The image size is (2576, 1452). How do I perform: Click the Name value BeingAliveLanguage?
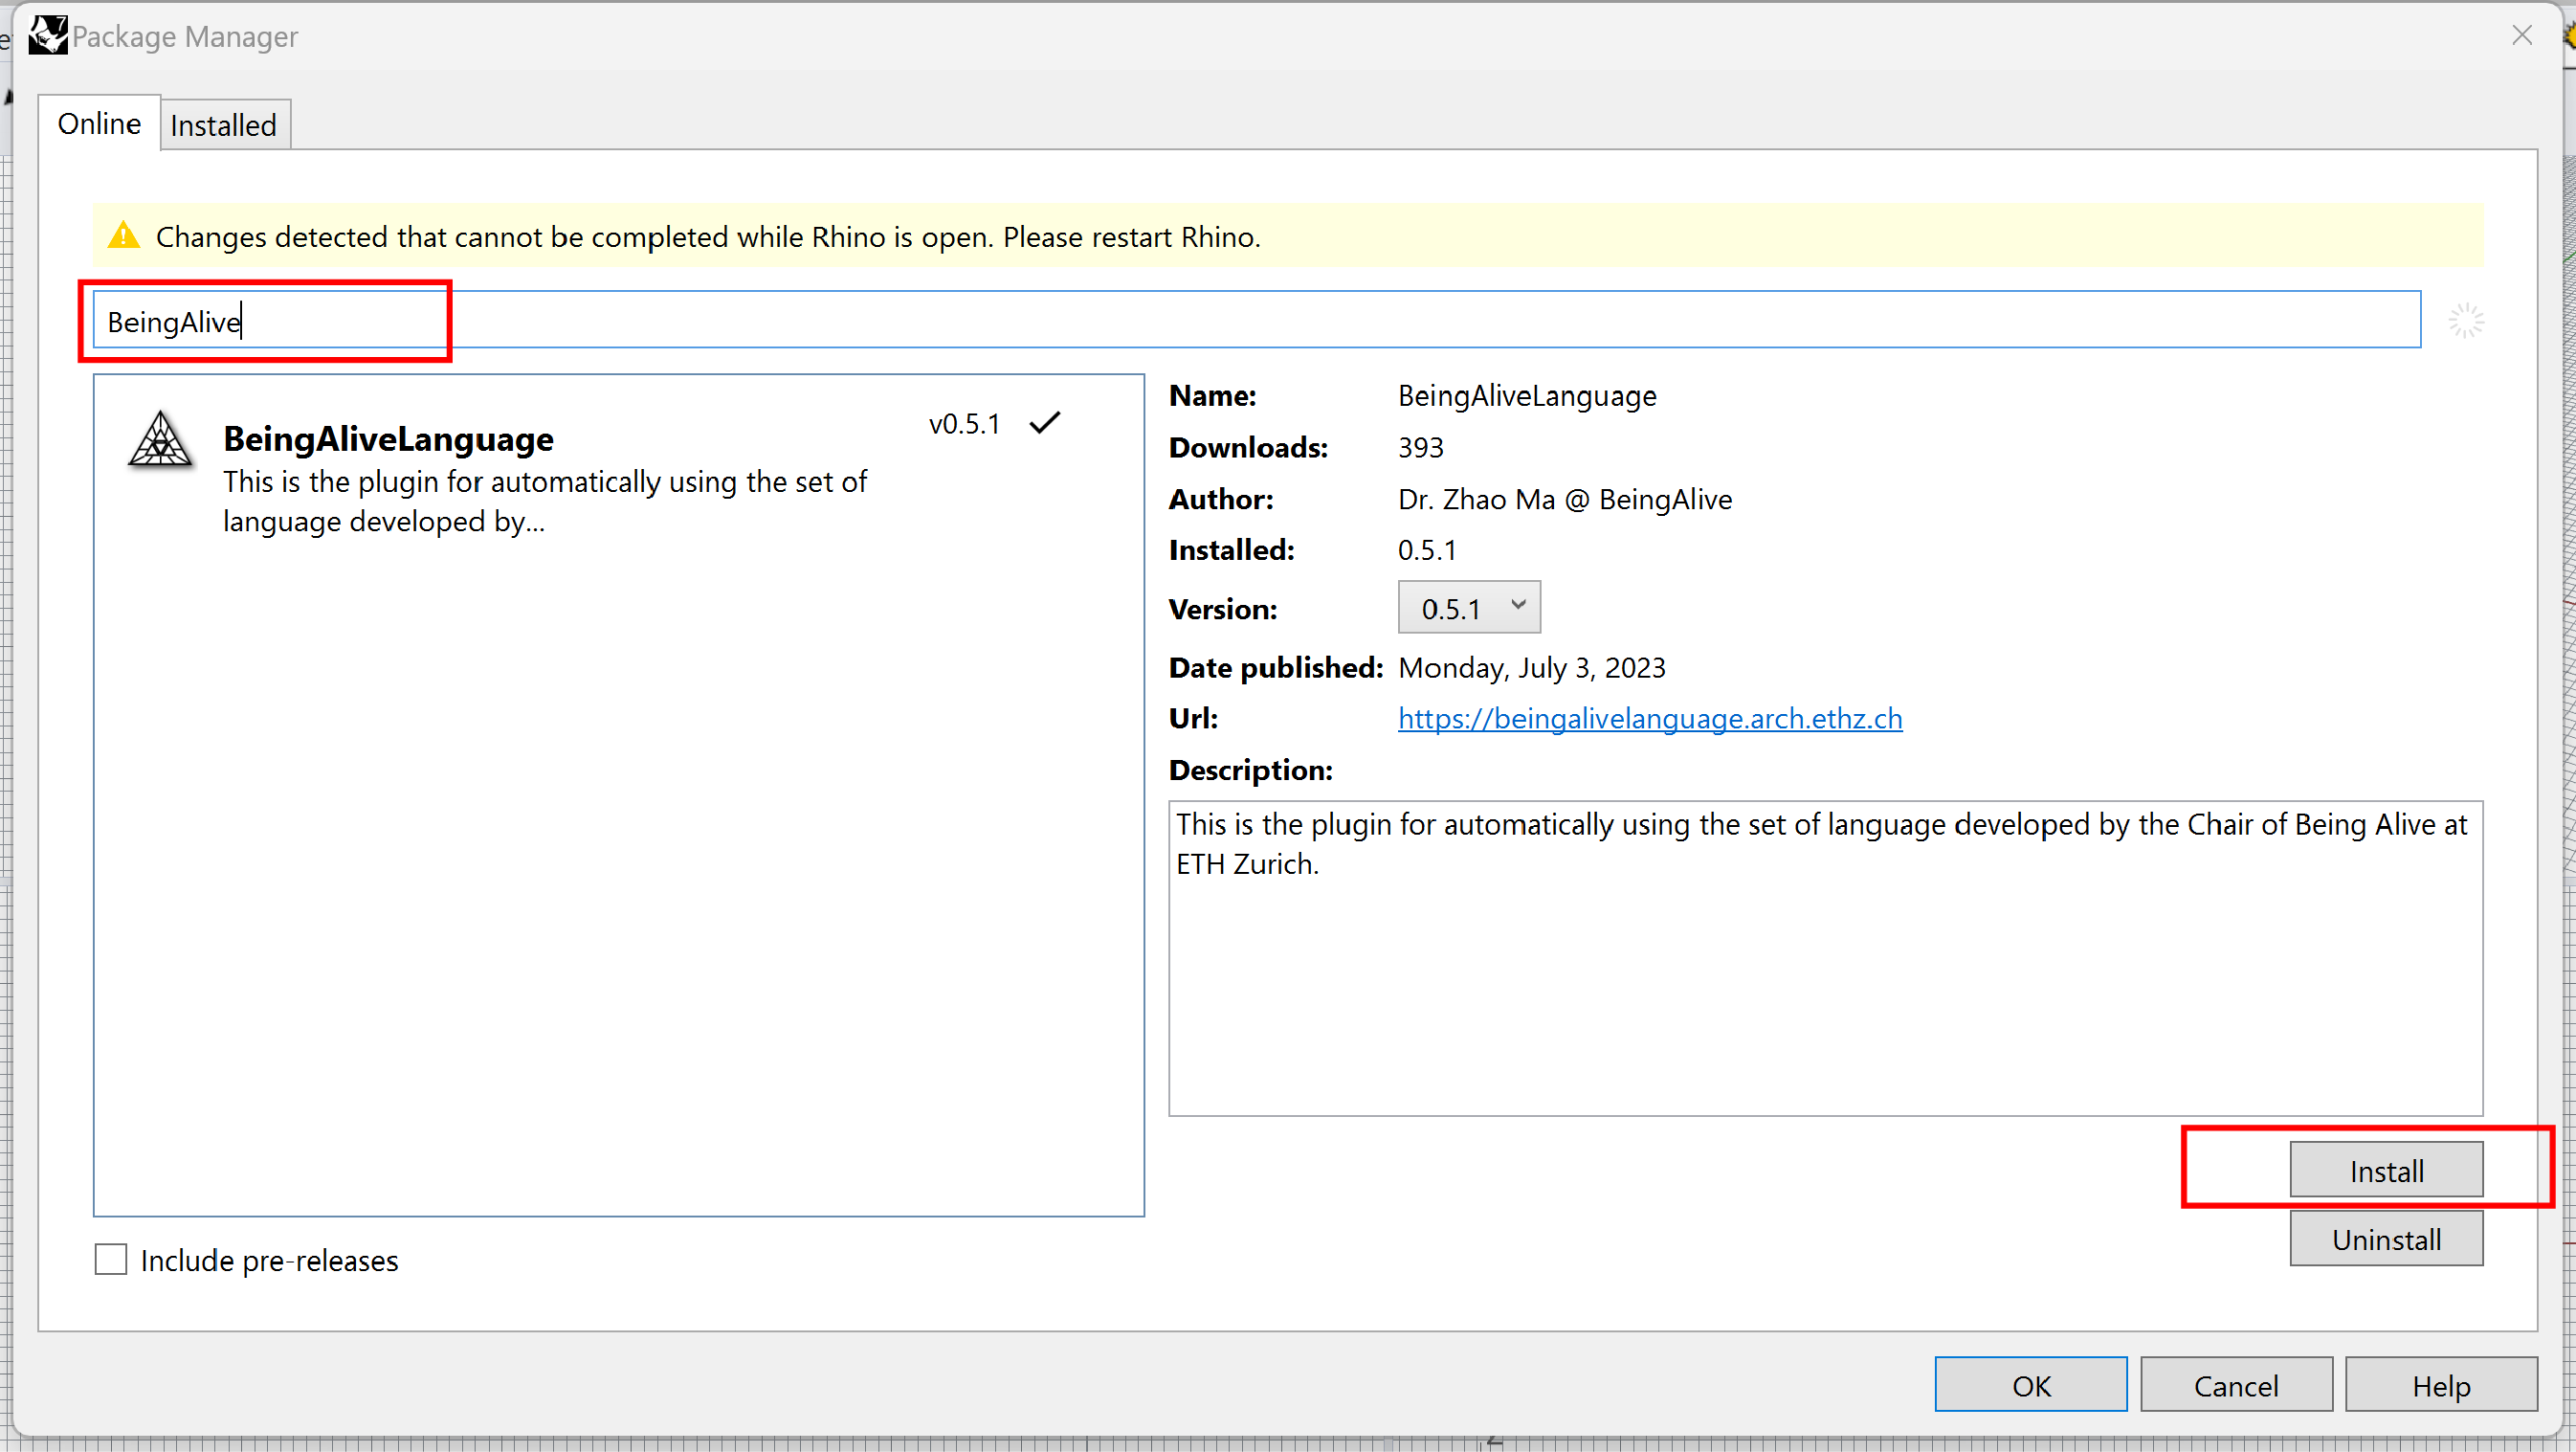click(1527, 396)
